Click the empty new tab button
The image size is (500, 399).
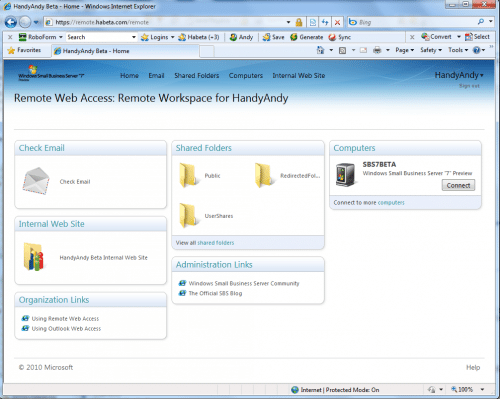[207, 51]
